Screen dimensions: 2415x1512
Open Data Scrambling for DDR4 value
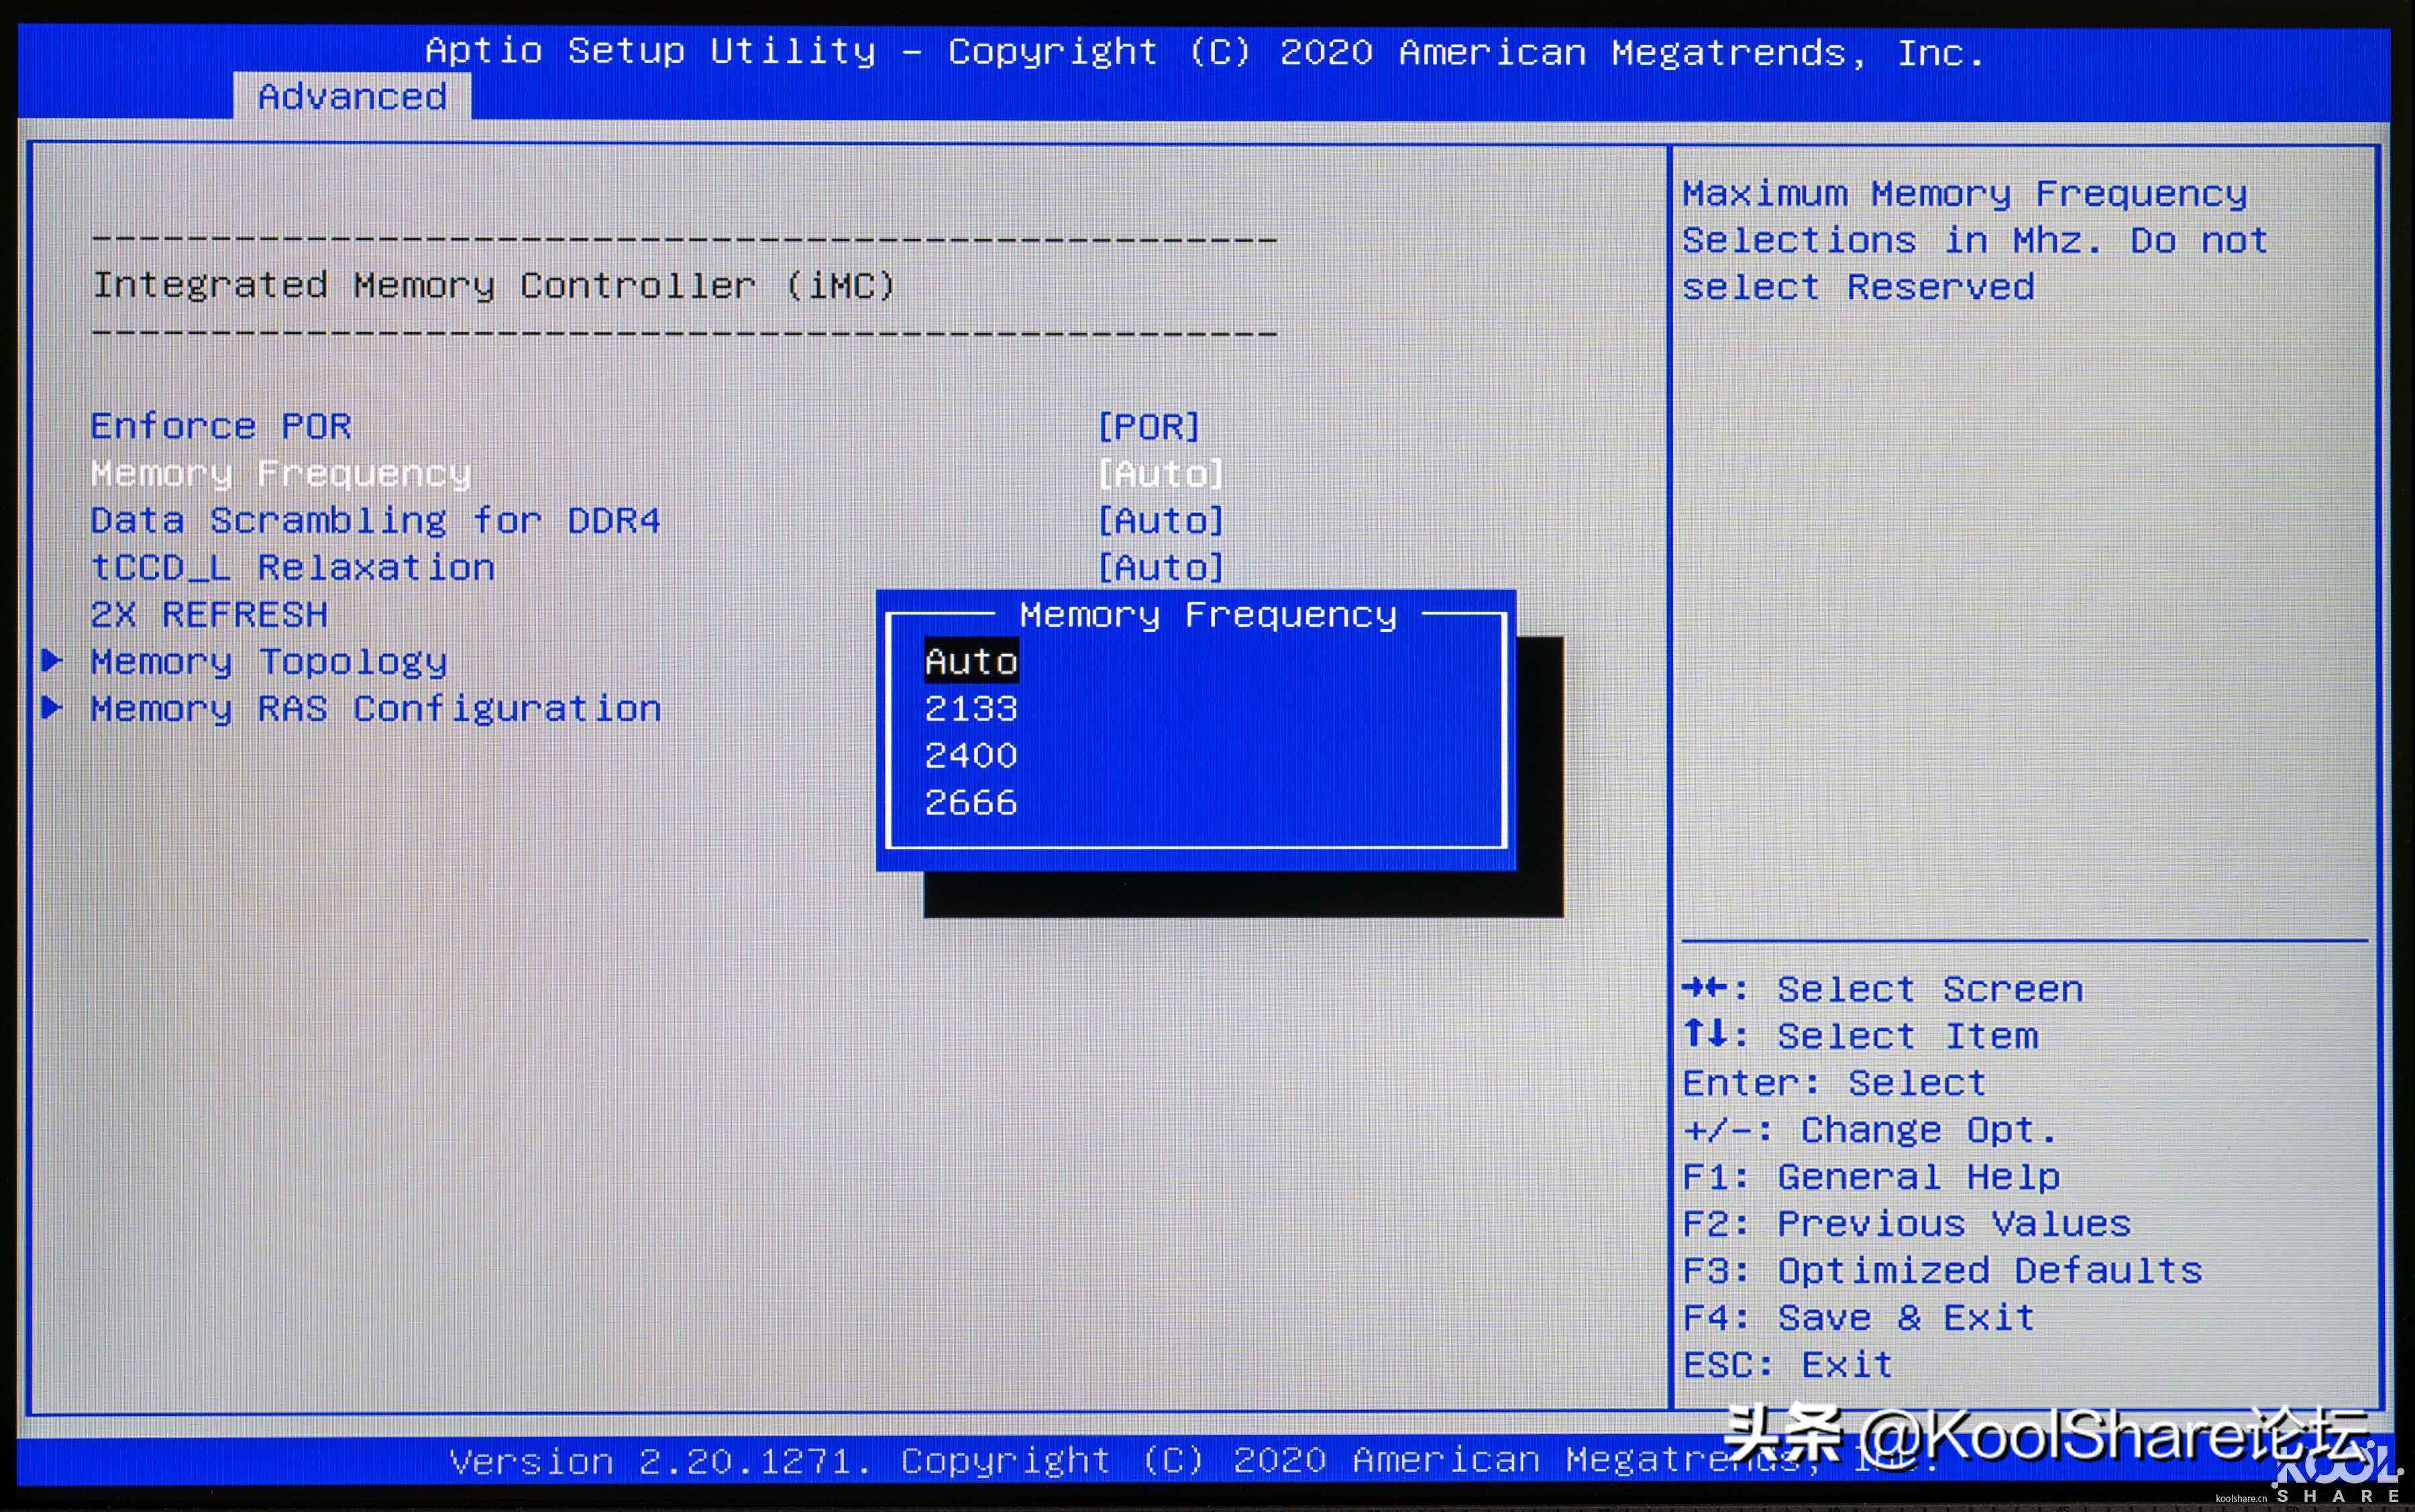click(1160, 521)
